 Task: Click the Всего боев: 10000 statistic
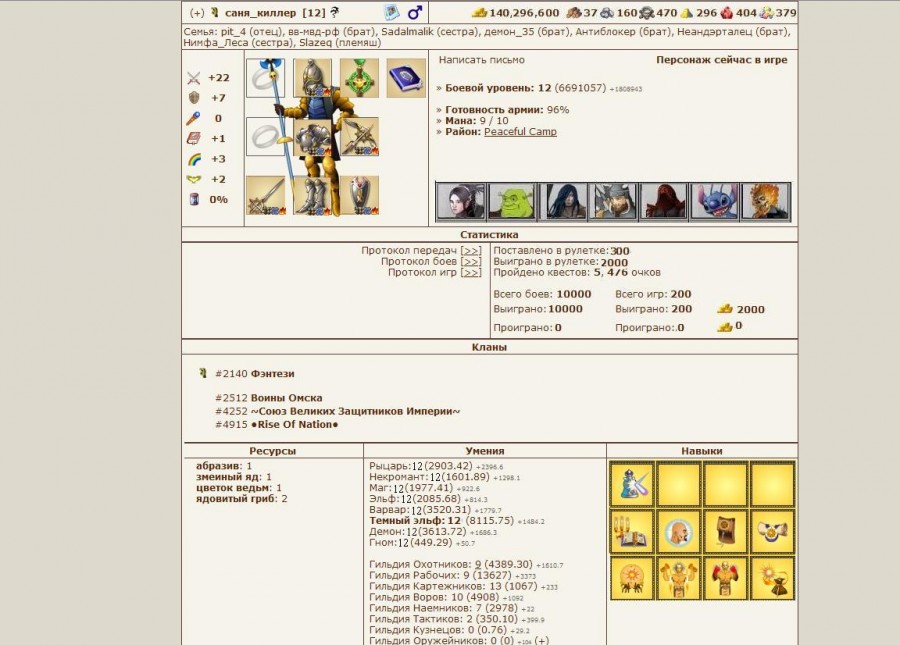click(542, 294)
